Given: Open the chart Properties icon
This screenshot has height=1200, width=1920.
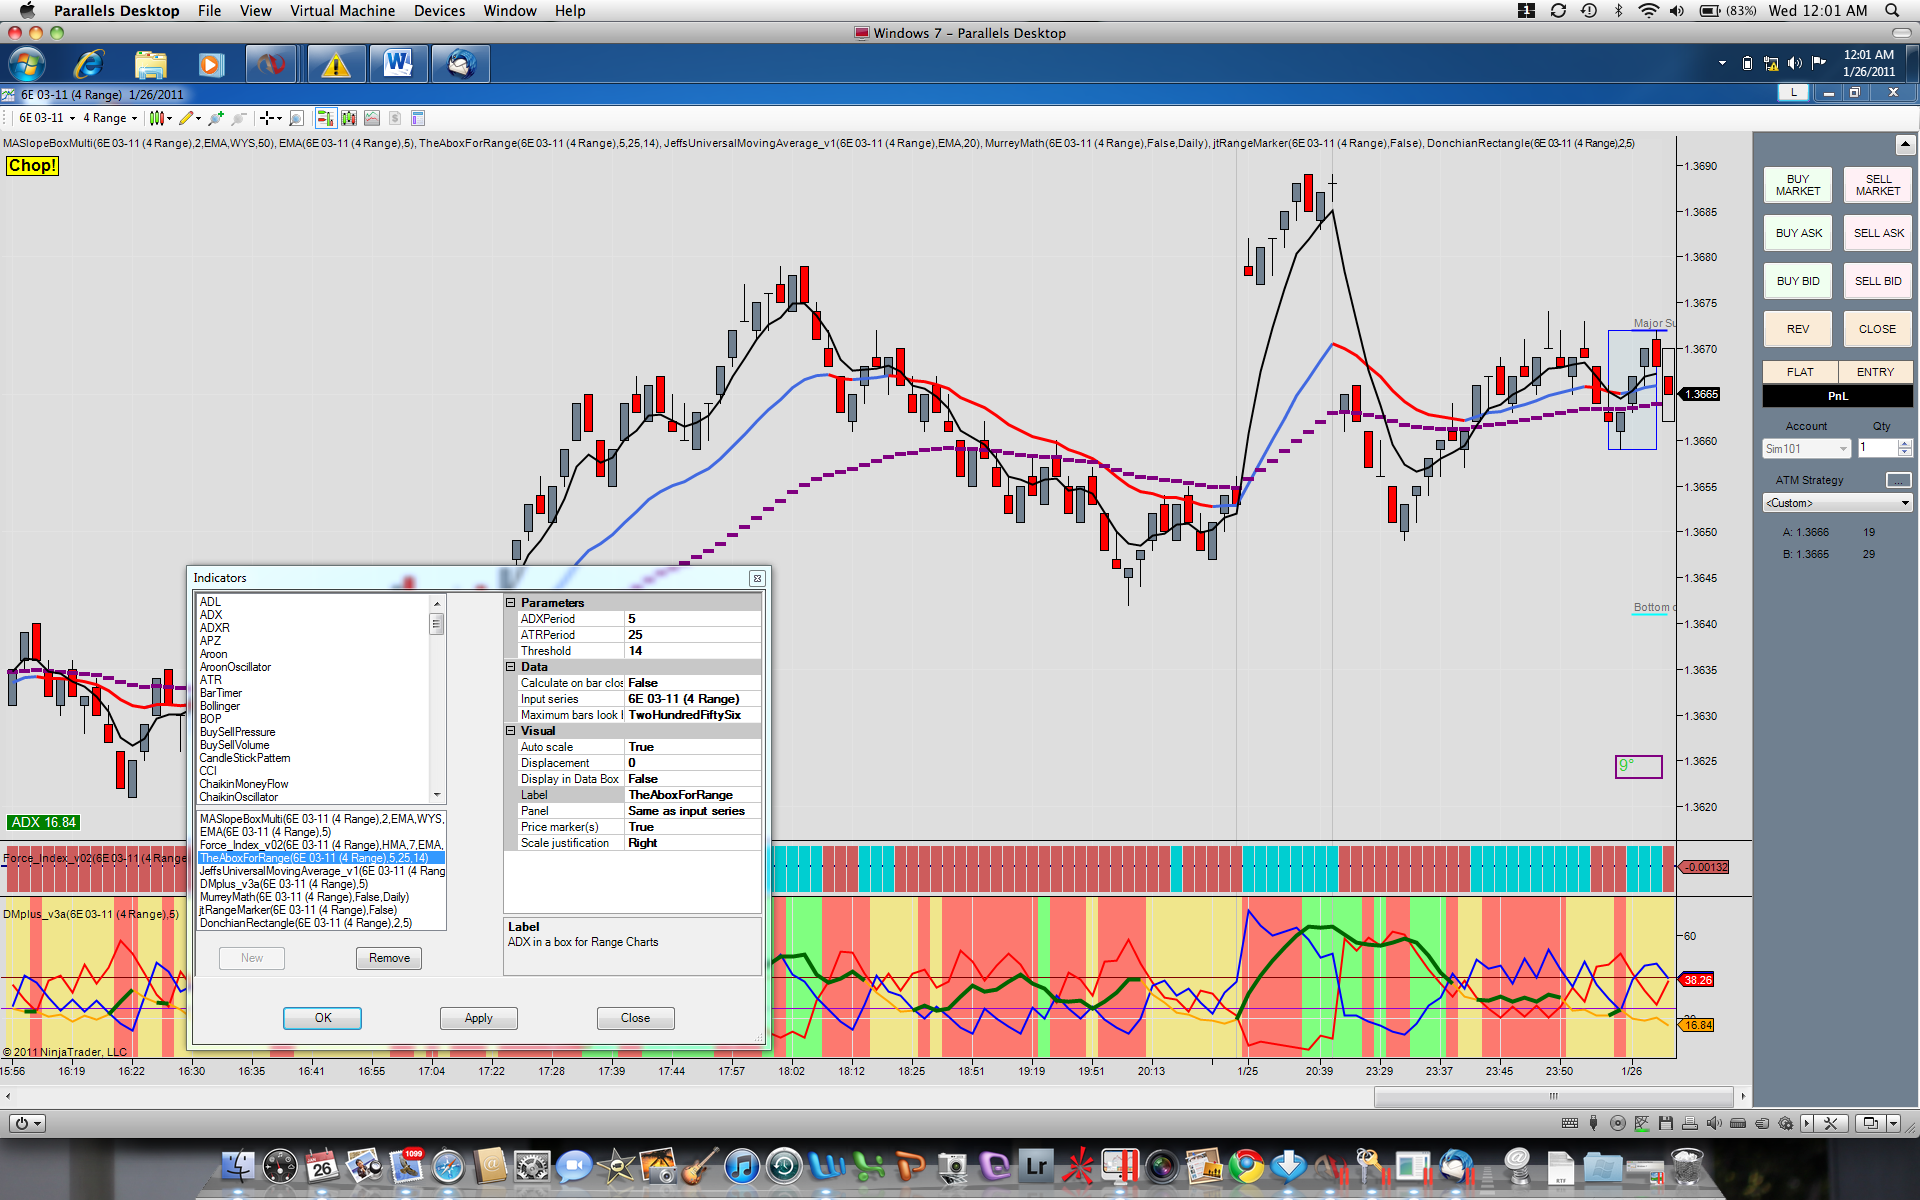Looking at the screenshot, I should [418, 118].
